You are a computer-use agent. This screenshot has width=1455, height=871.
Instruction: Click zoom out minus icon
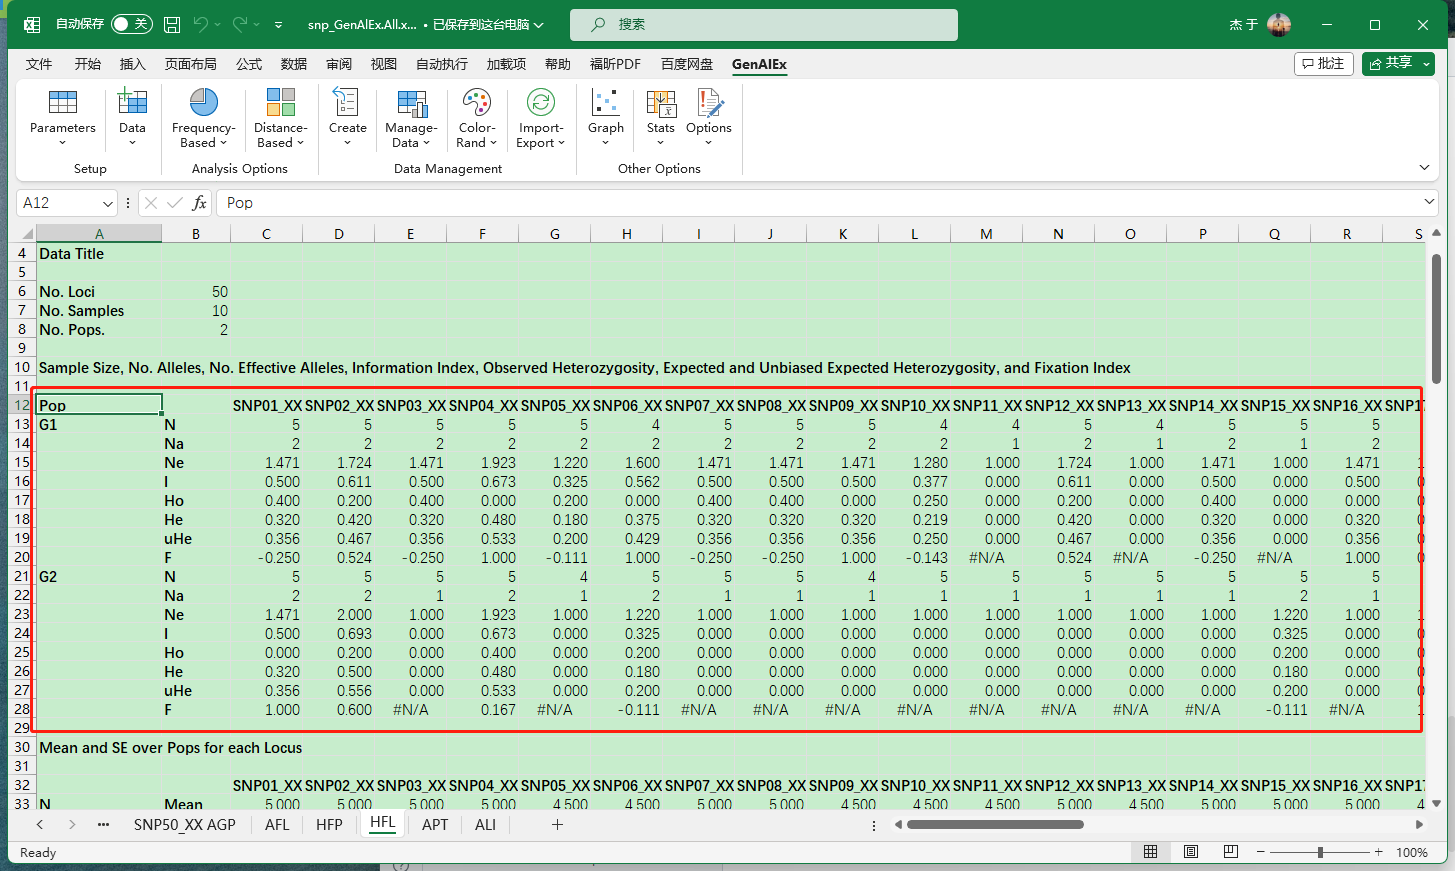pos(1261,852)
